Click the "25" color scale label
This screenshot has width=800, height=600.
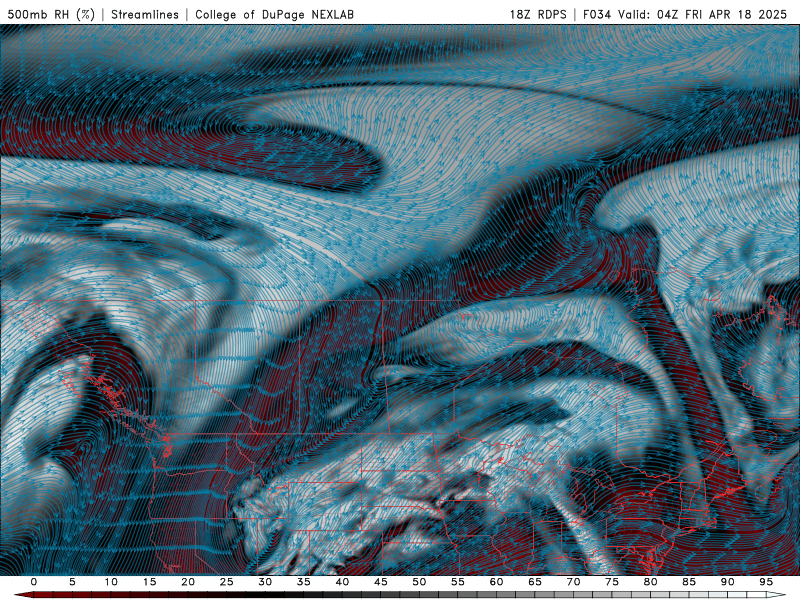coord(227,582)
